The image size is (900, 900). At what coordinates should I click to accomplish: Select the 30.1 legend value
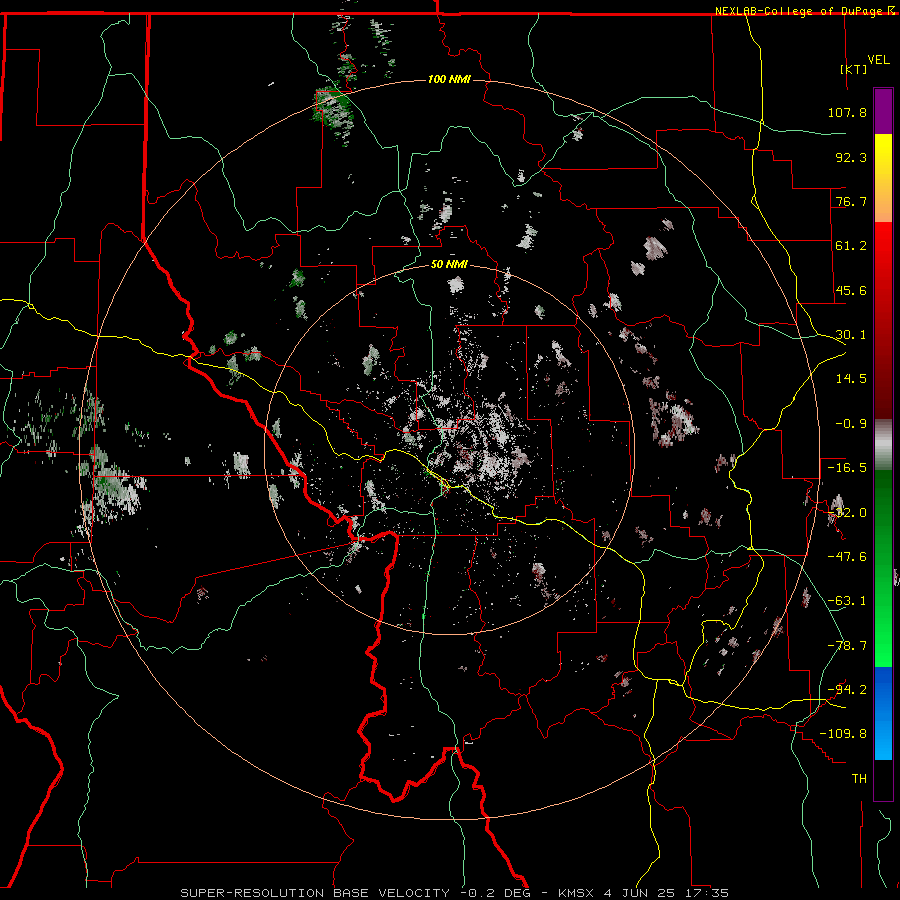click(x=851, y=335)
